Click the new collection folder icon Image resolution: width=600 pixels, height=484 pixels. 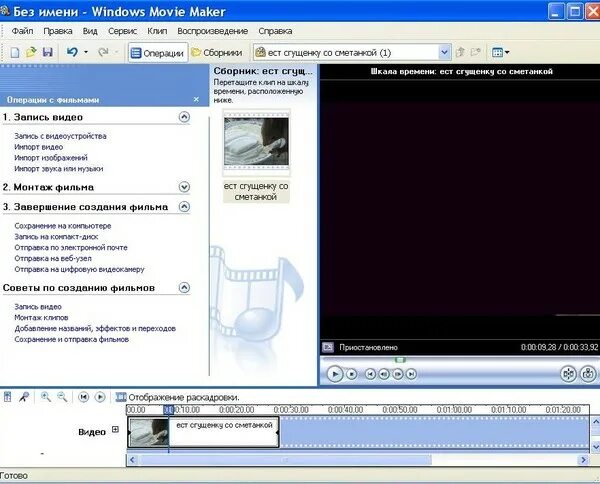click(476, 52)
